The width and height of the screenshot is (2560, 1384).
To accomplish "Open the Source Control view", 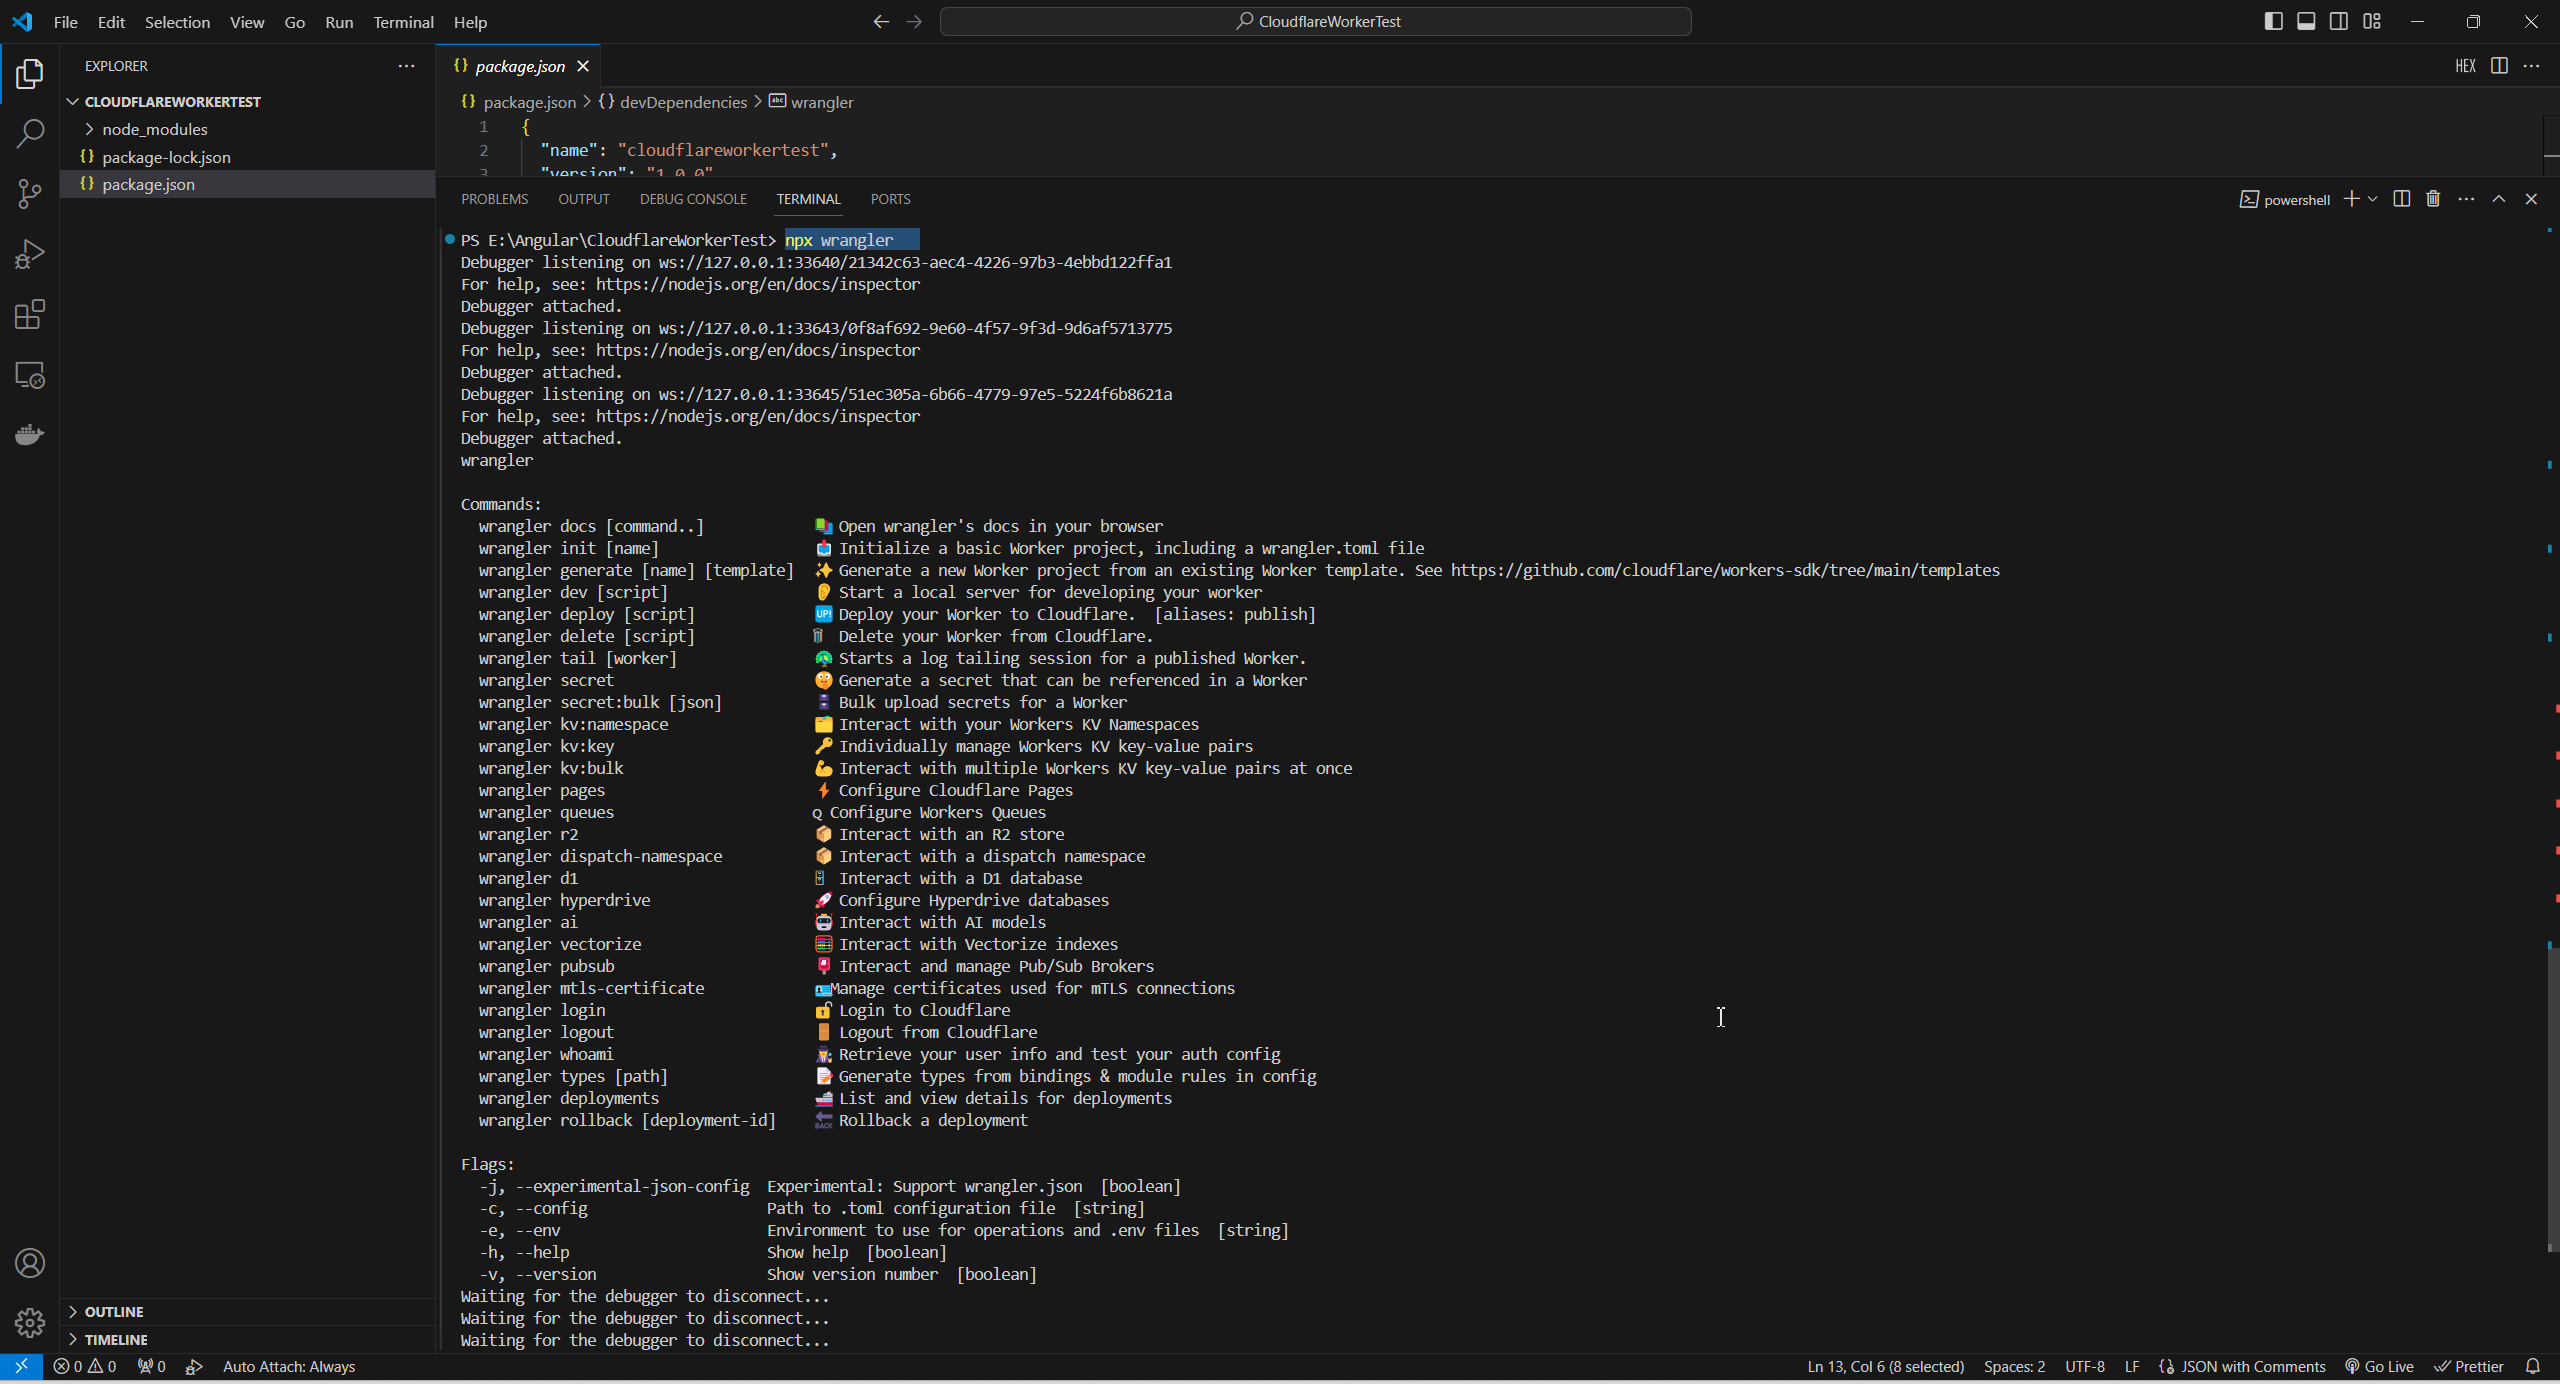I will pyautogui.click(x=30, y=194).
